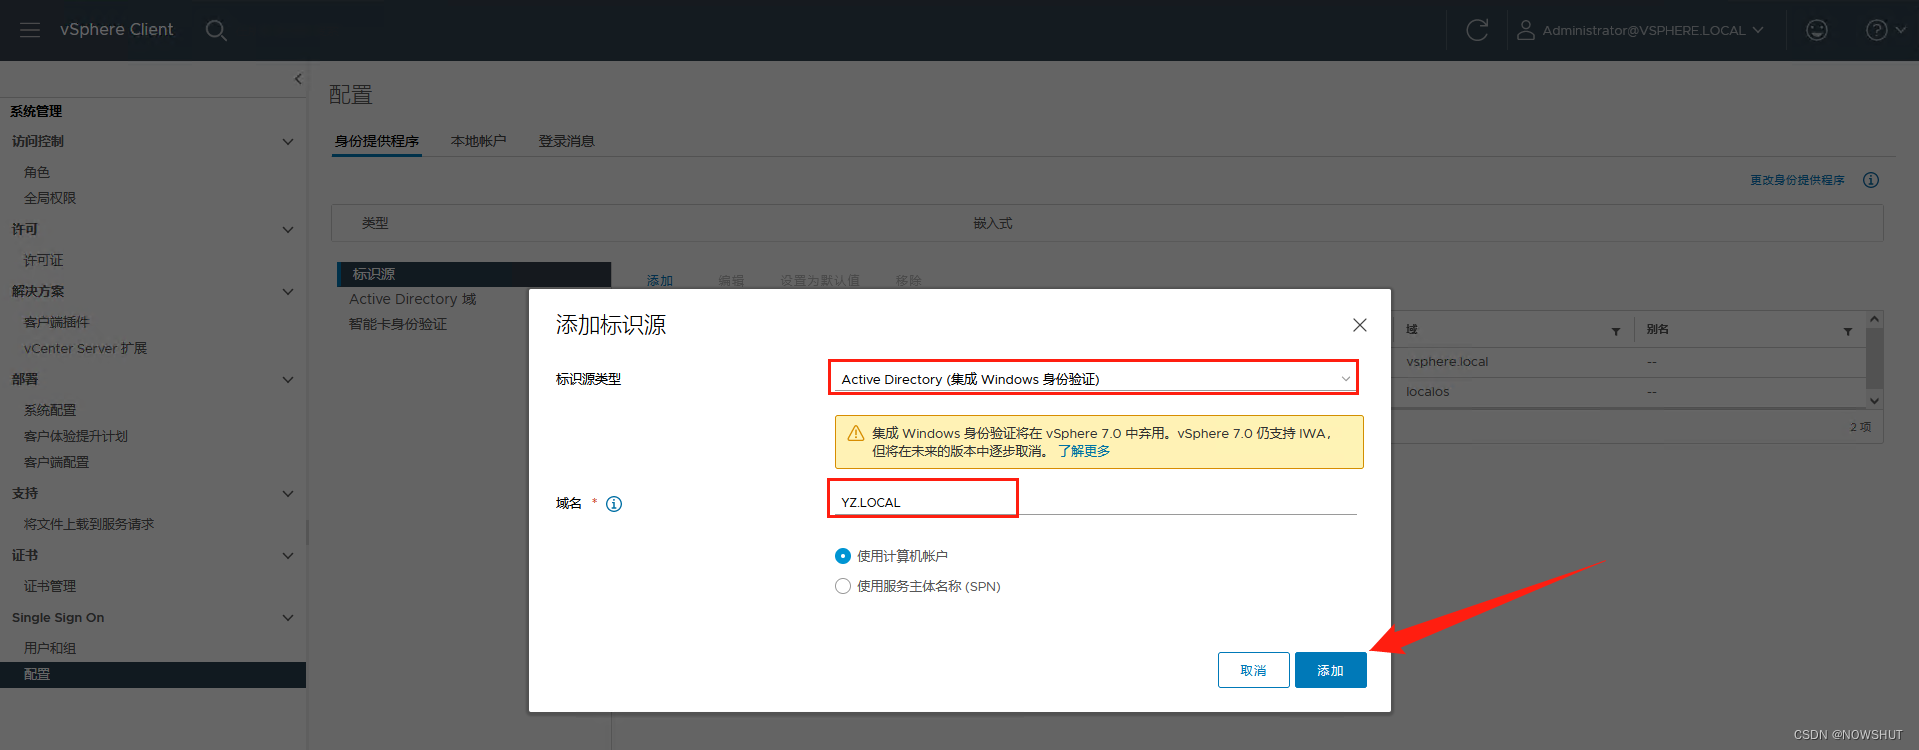Open 客户体验提升计划 in the sidebar
Image resolution: width=1919 pixels, height=750 pixels.
pyautogui.click(x=76, y=436)
